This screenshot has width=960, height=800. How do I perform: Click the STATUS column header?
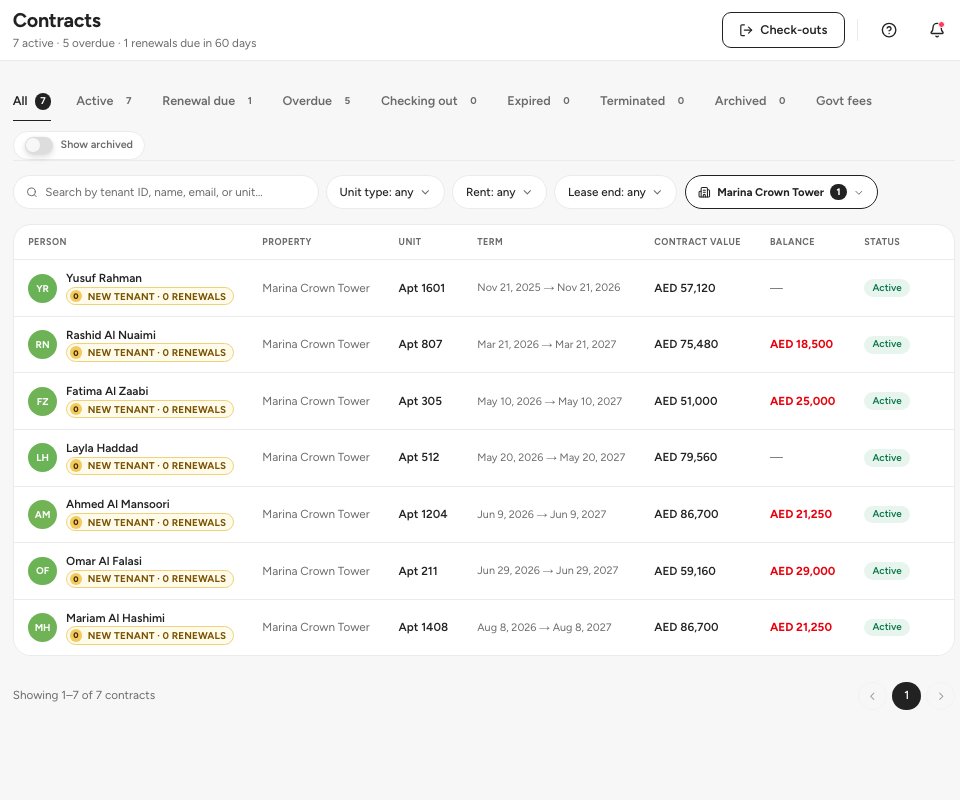882,242
